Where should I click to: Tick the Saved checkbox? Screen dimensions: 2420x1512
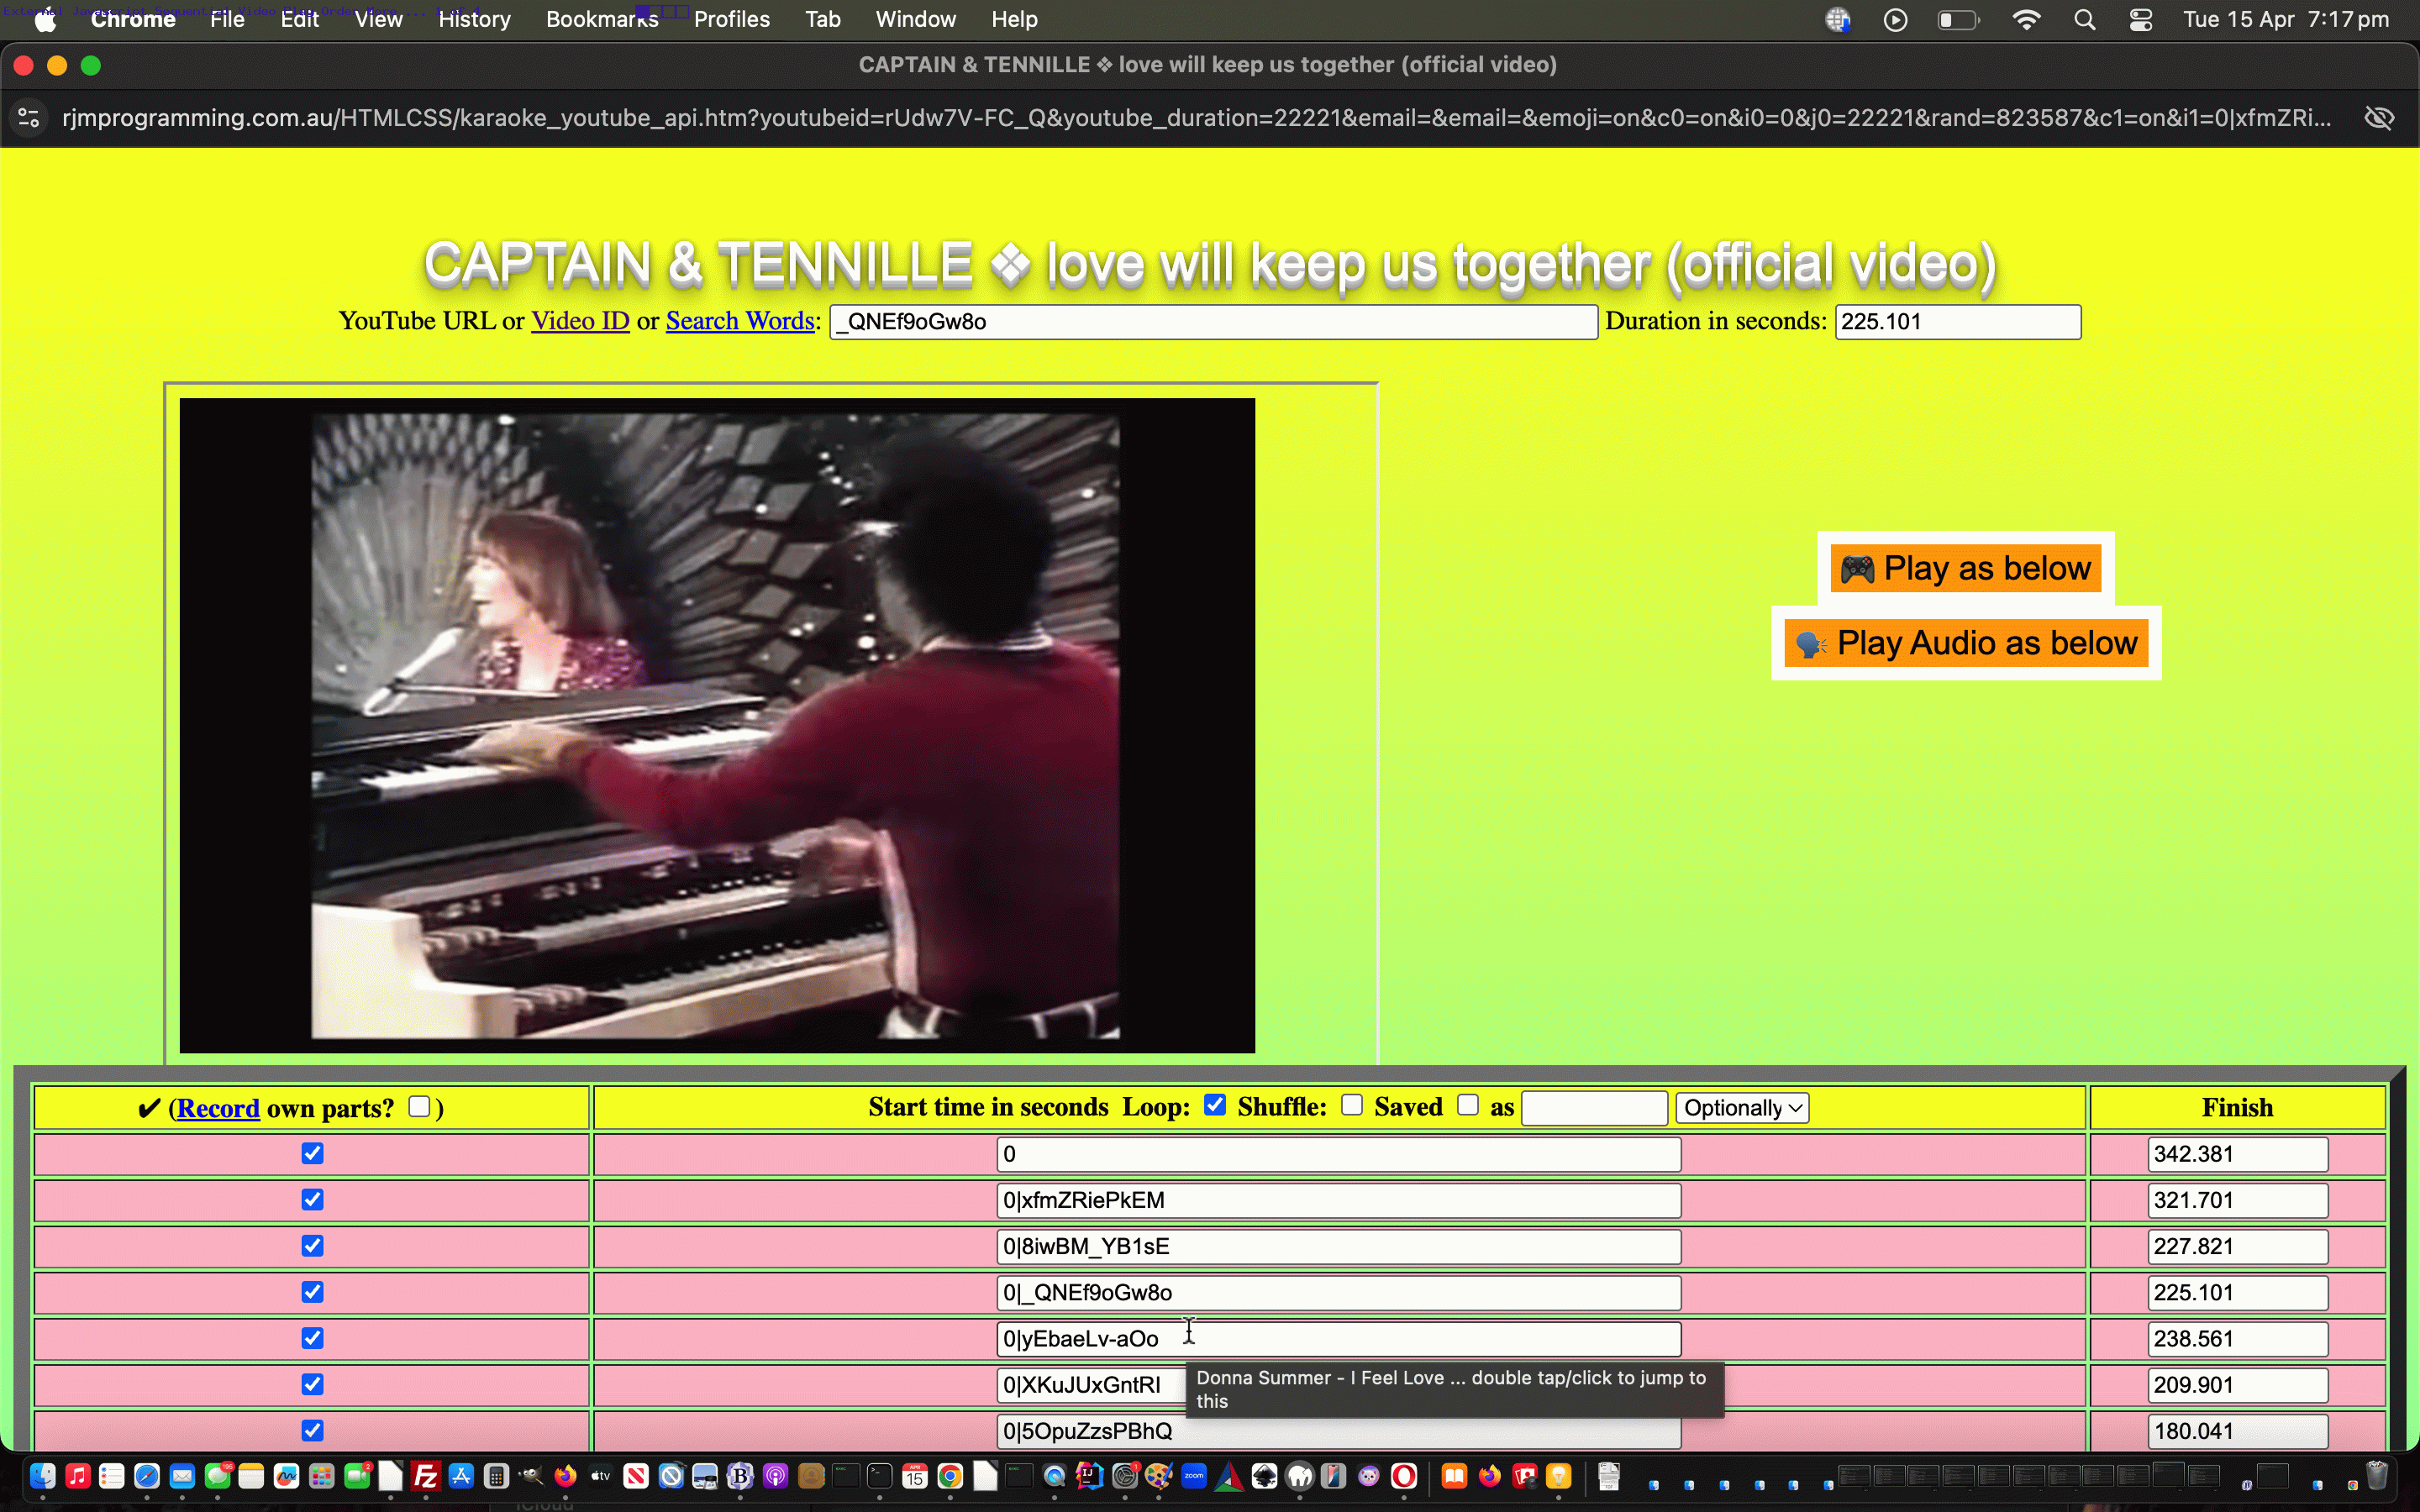tap(1468, 1105)
